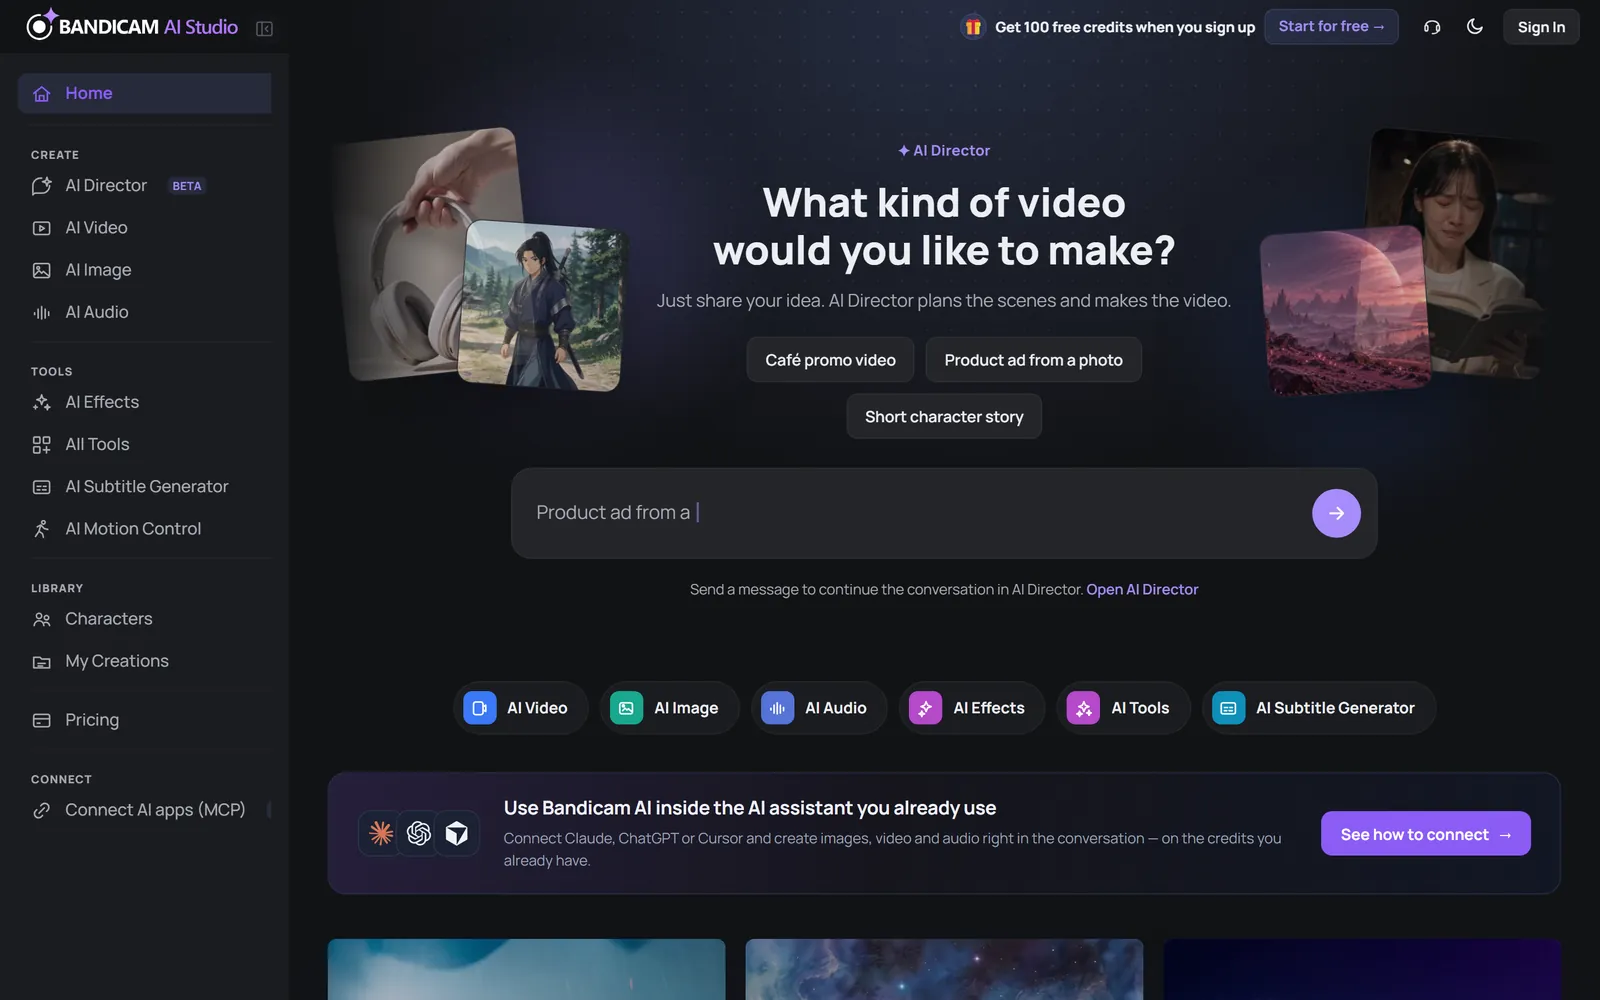Open Connect AI apps (MCP)
Image resolution: width=1600 pixels, height=1000 pixels.
tap(145, 810)
